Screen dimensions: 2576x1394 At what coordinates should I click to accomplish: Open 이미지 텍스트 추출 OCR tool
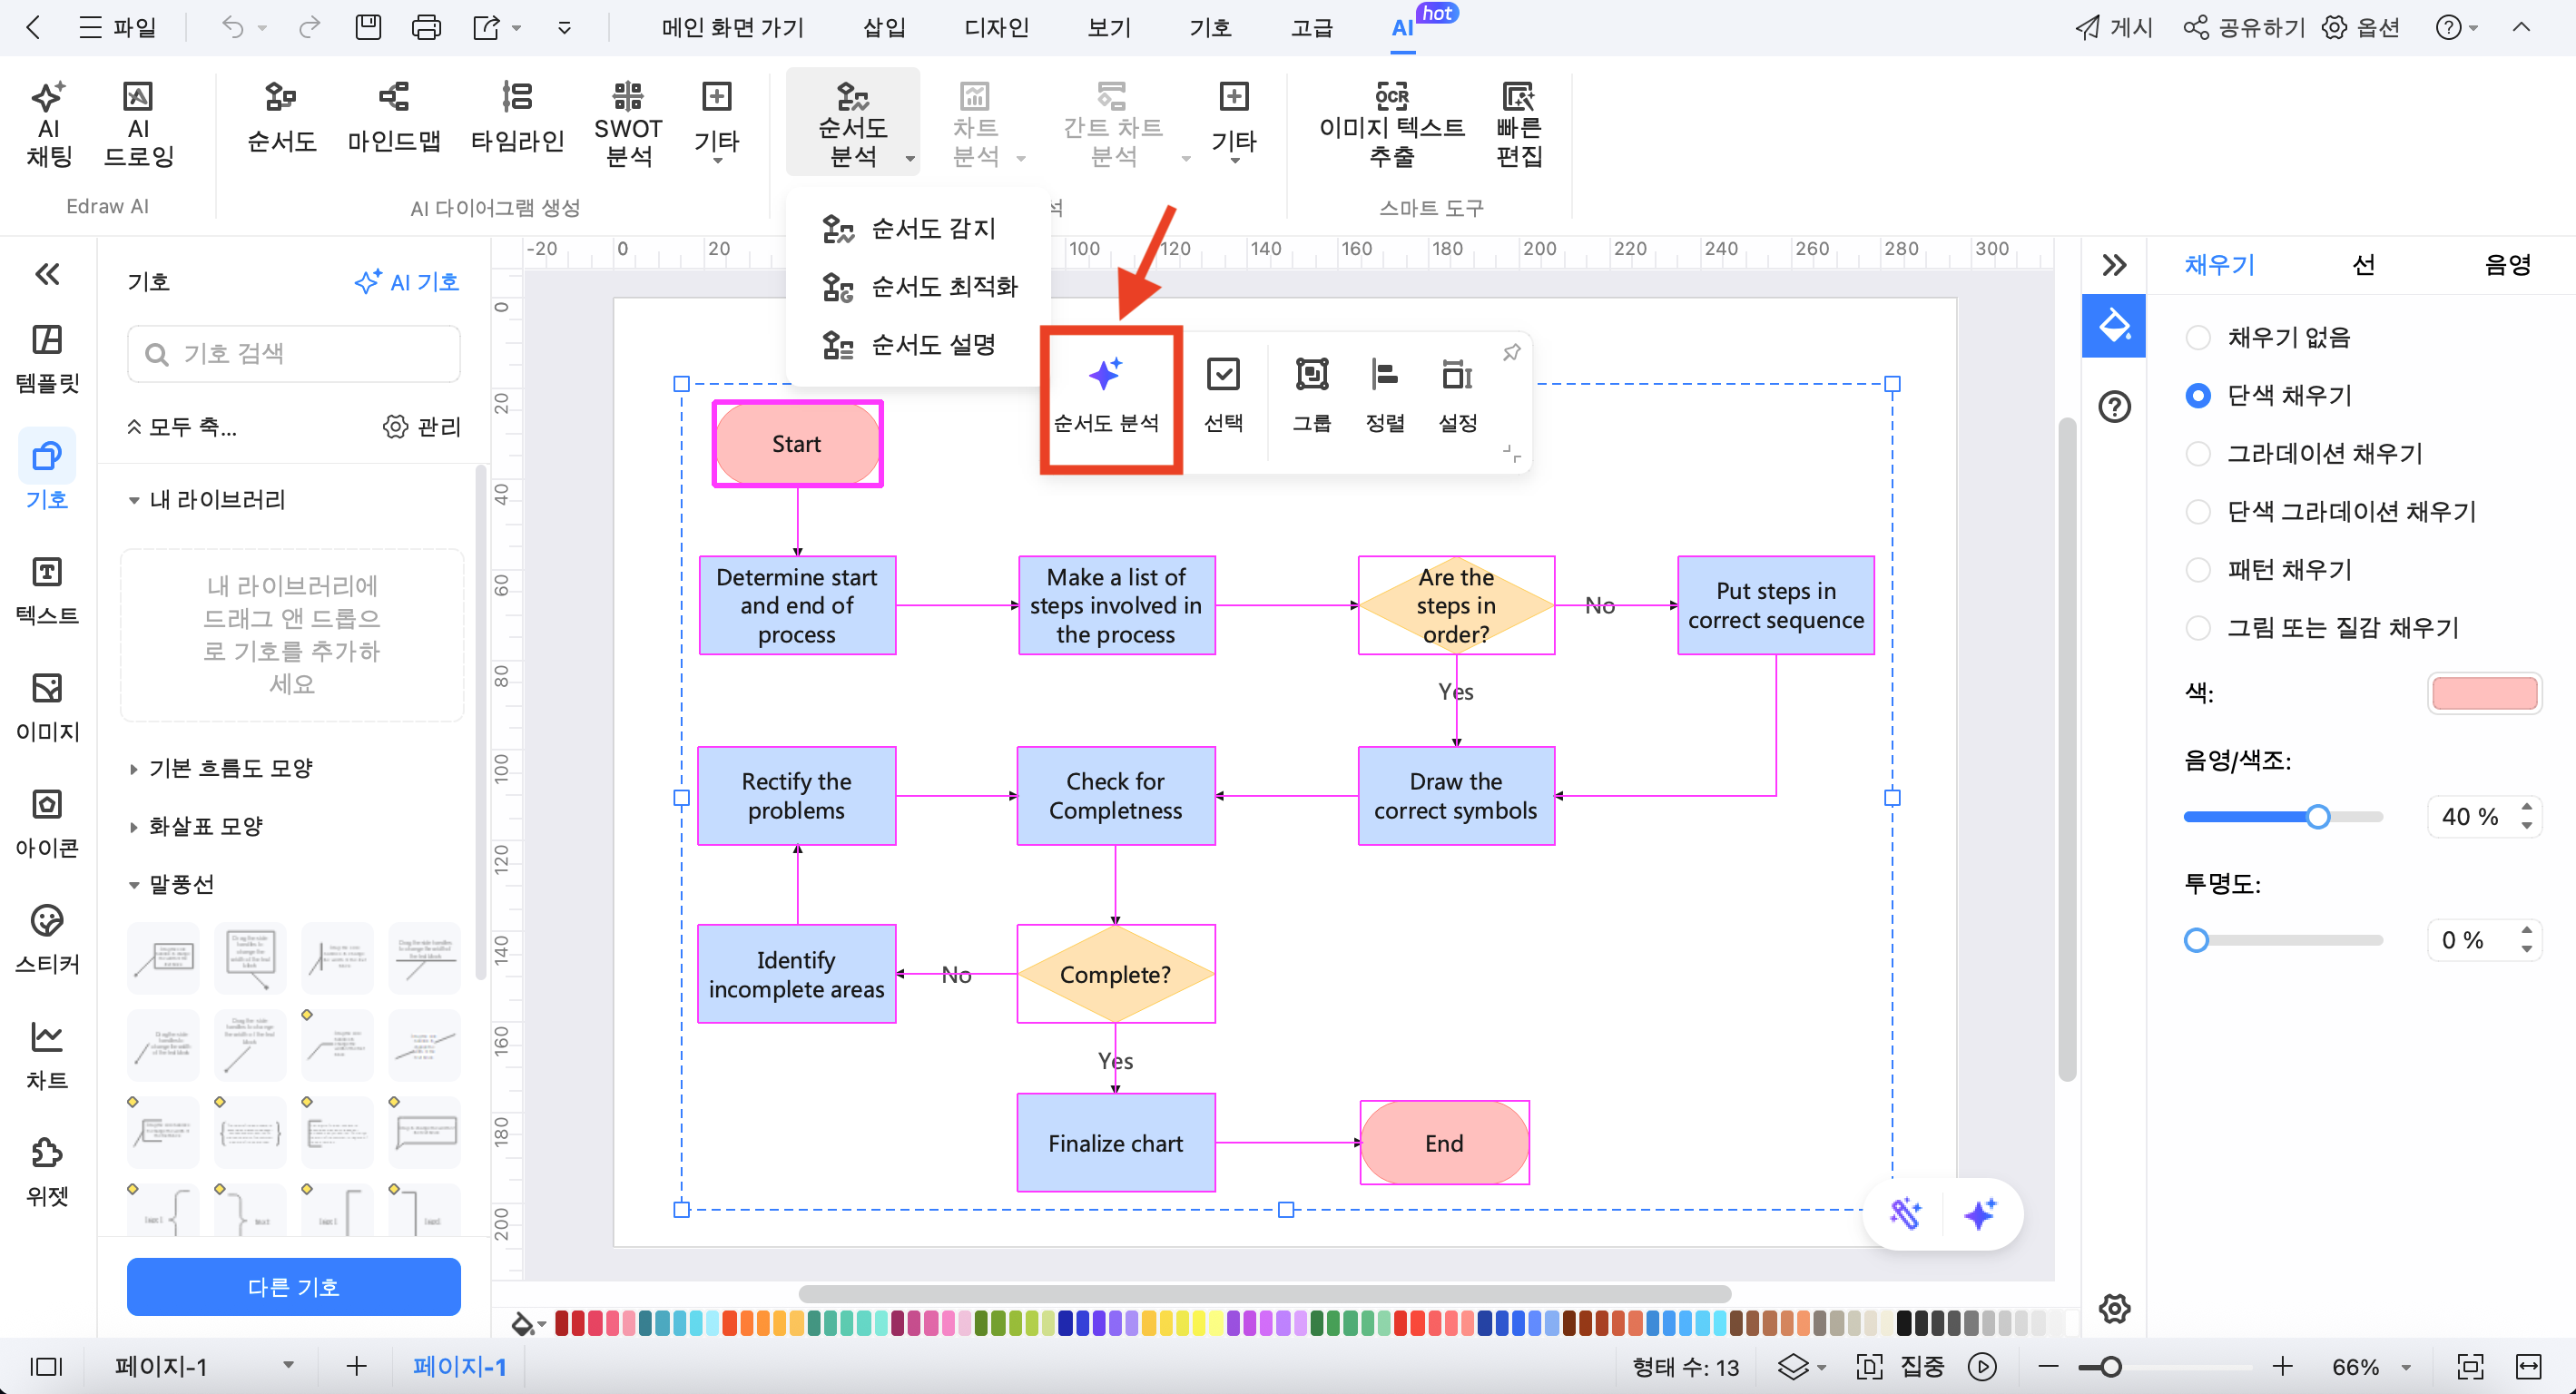pyautogui.click(x=1391, y=124)
